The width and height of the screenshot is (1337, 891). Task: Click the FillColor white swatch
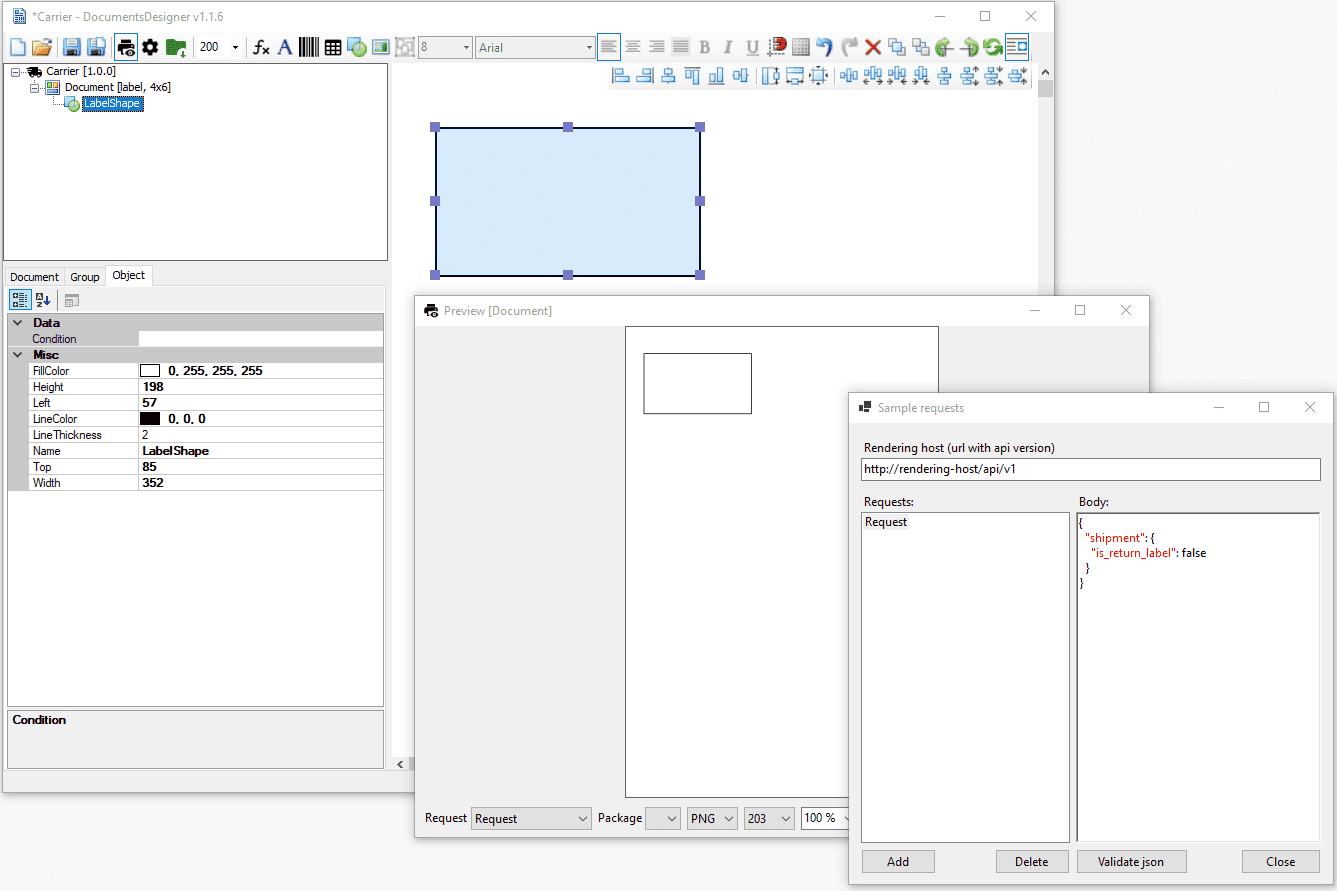[150, 371]
